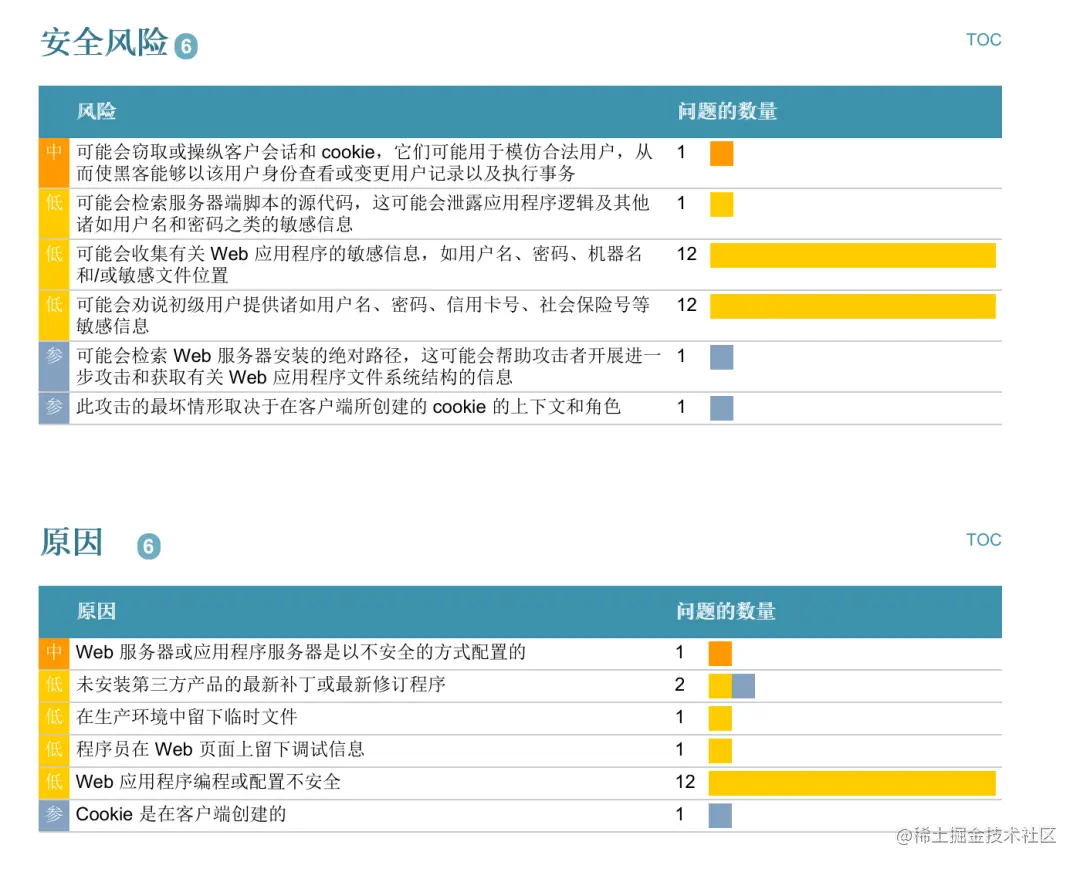Screen dimensions: 1080x869
Task: Click the long yellow bar for 劝说初级用户 risk
Action: [853, 306]
